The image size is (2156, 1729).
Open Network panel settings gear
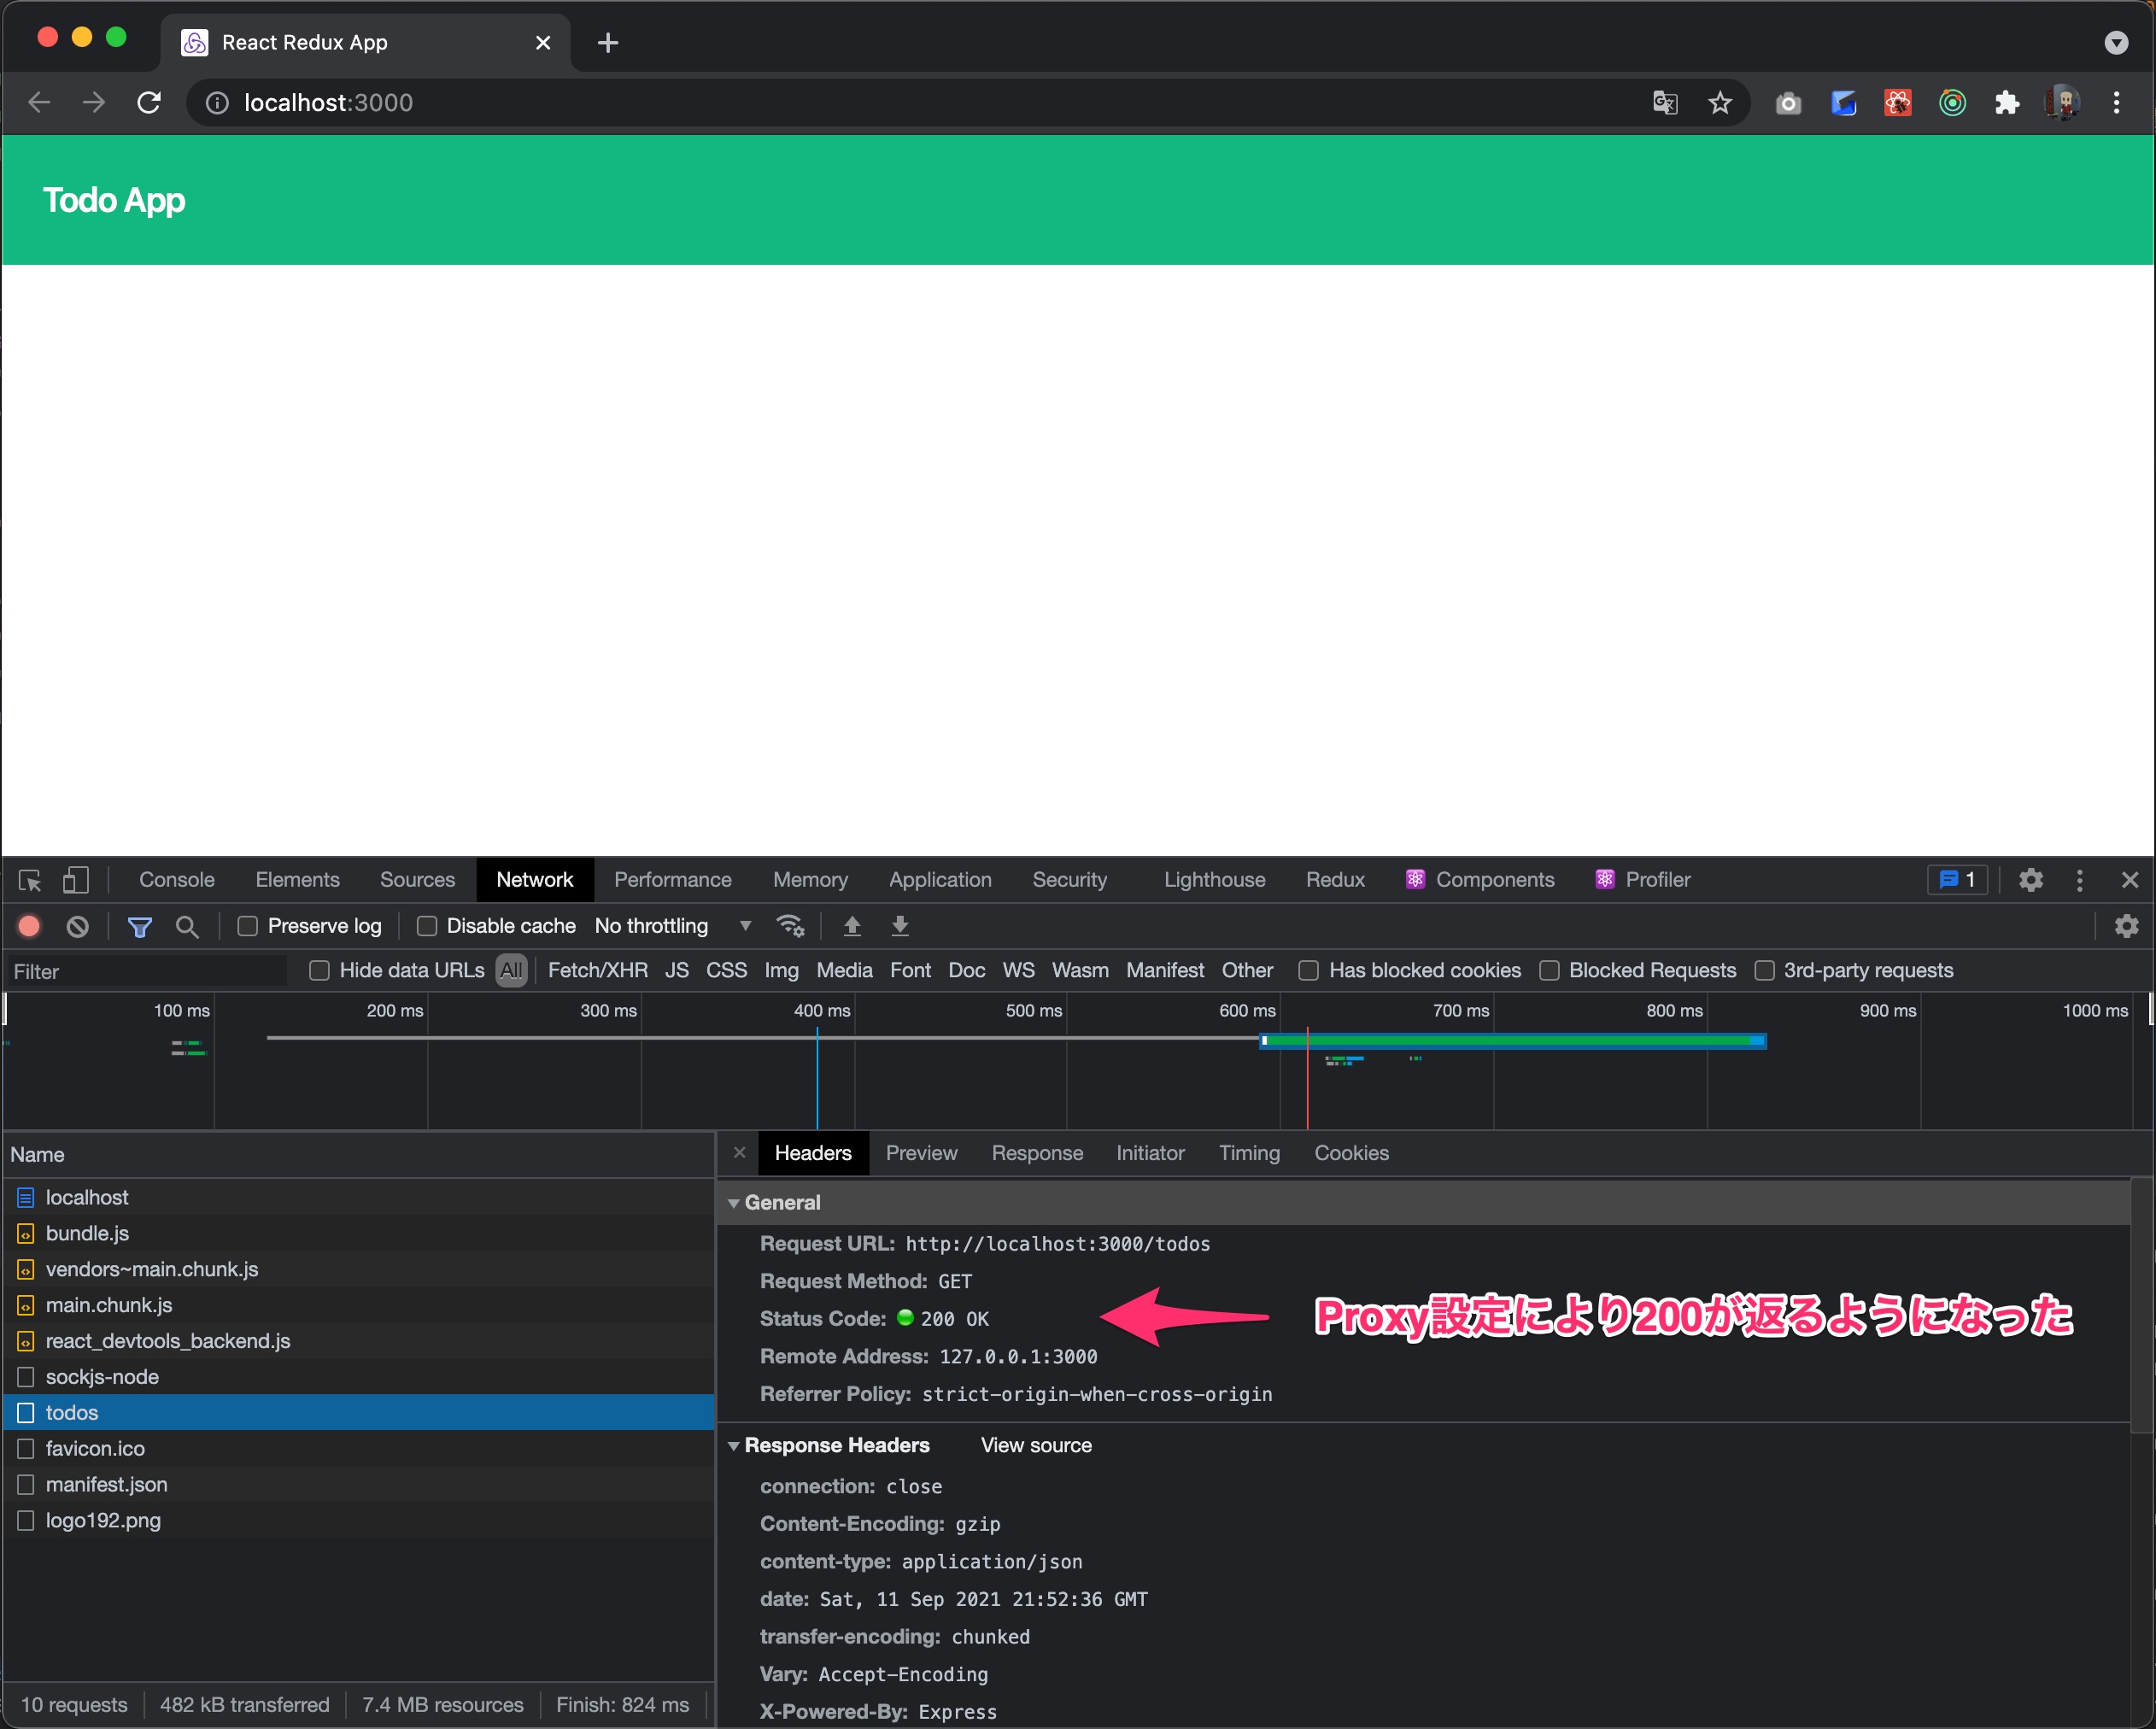point(2126,926)
